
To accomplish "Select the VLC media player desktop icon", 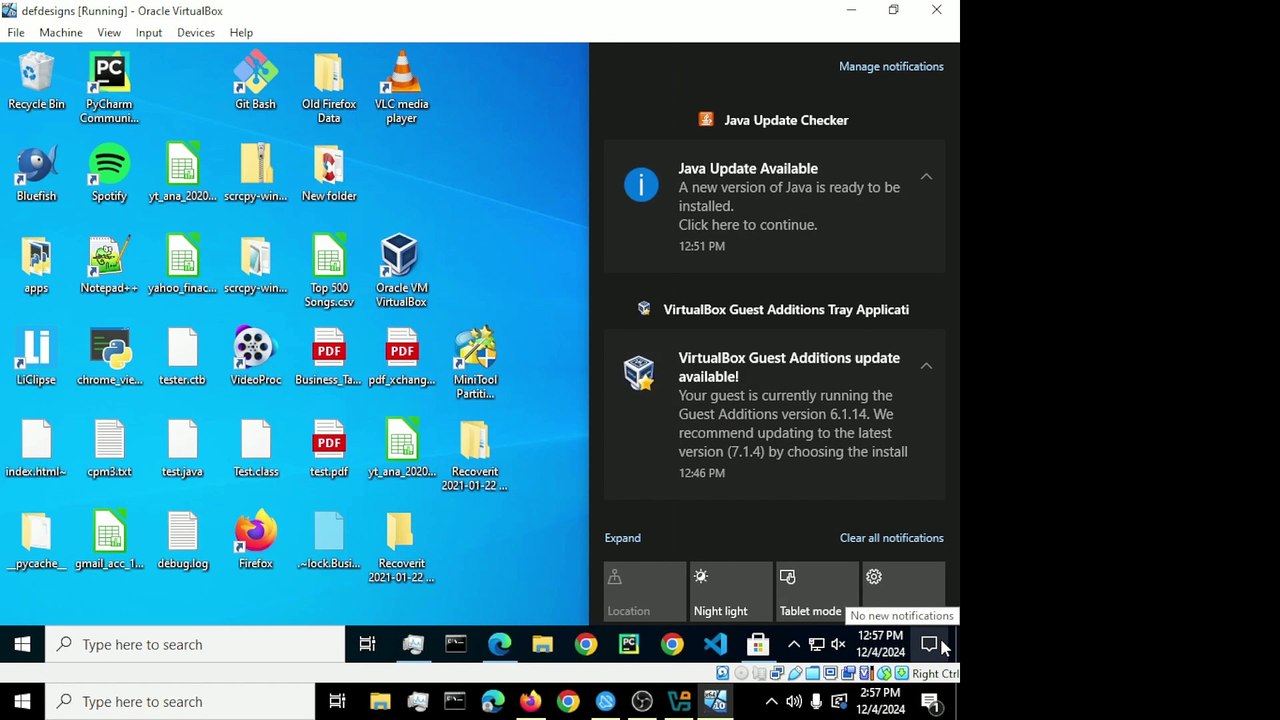I will coord(401,89).
